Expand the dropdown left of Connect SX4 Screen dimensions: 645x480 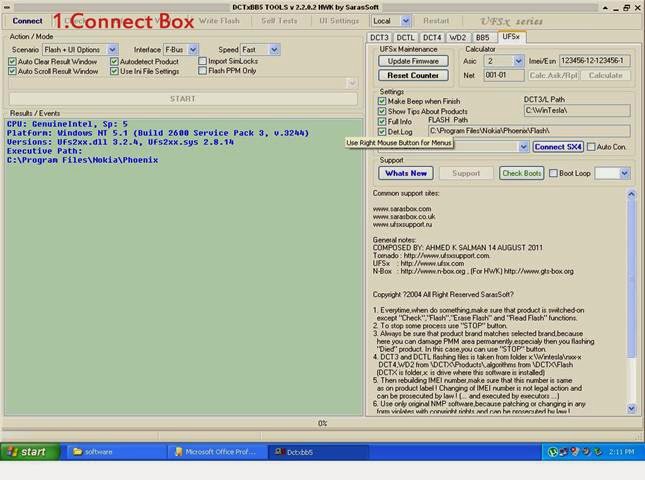[523, 147]
